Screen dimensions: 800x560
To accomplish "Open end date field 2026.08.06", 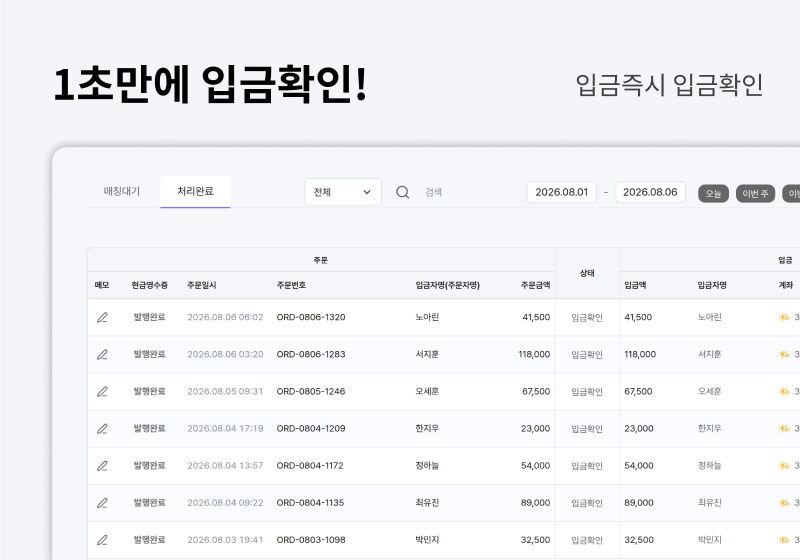I will (650, 192).
